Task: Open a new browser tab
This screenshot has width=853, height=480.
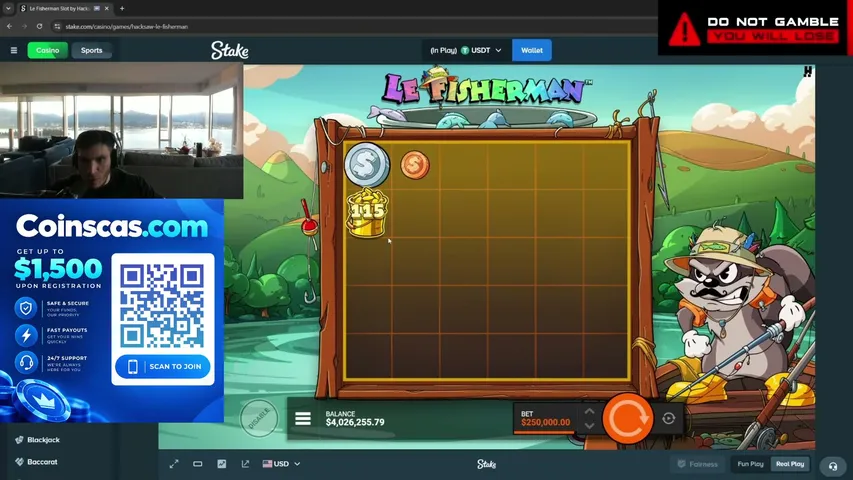Action: click(x=122, y=9)
